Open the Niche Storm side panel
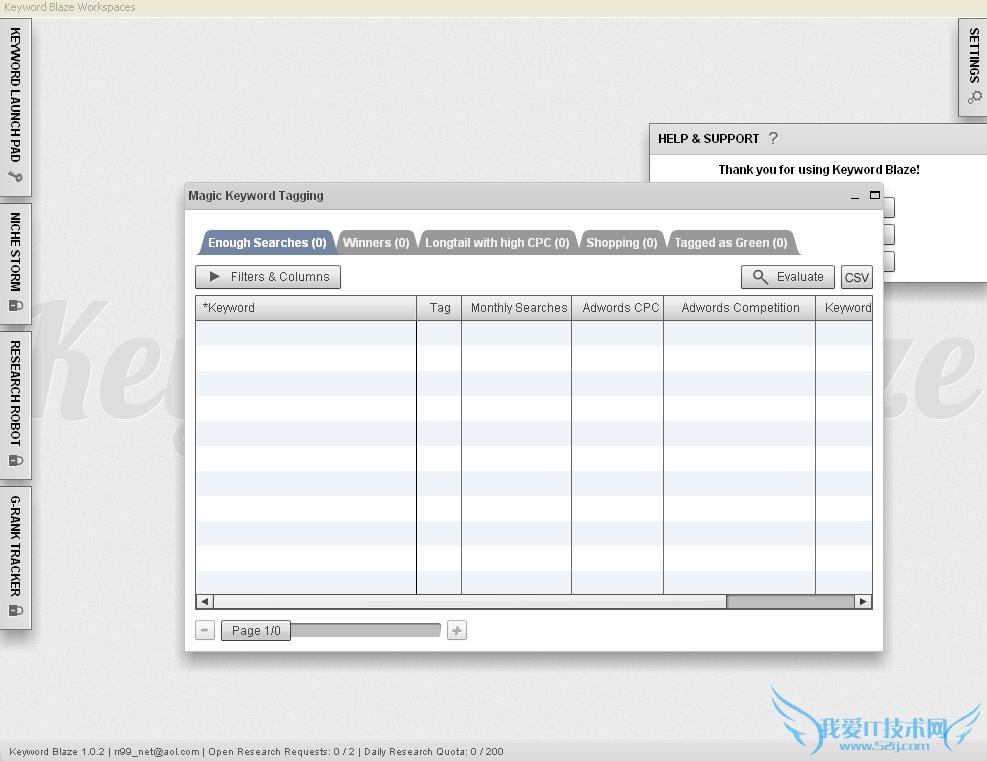This screenshot has width=987, height=761. pos(15,263)
